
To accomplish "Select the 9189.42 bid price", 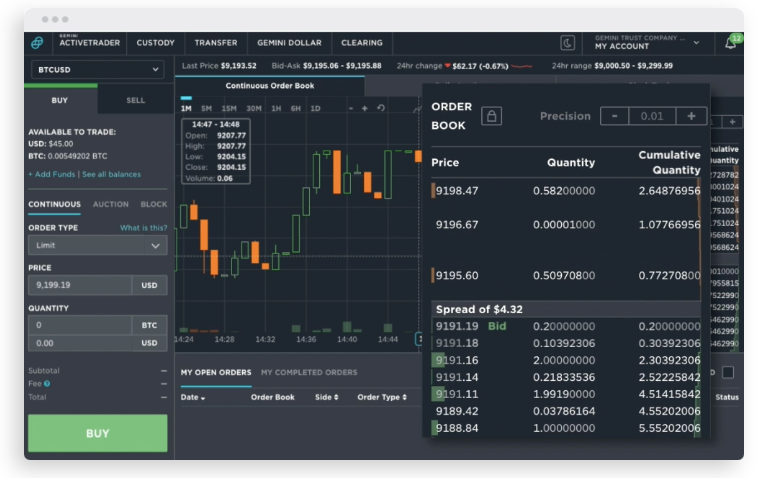I will (457, 411).
